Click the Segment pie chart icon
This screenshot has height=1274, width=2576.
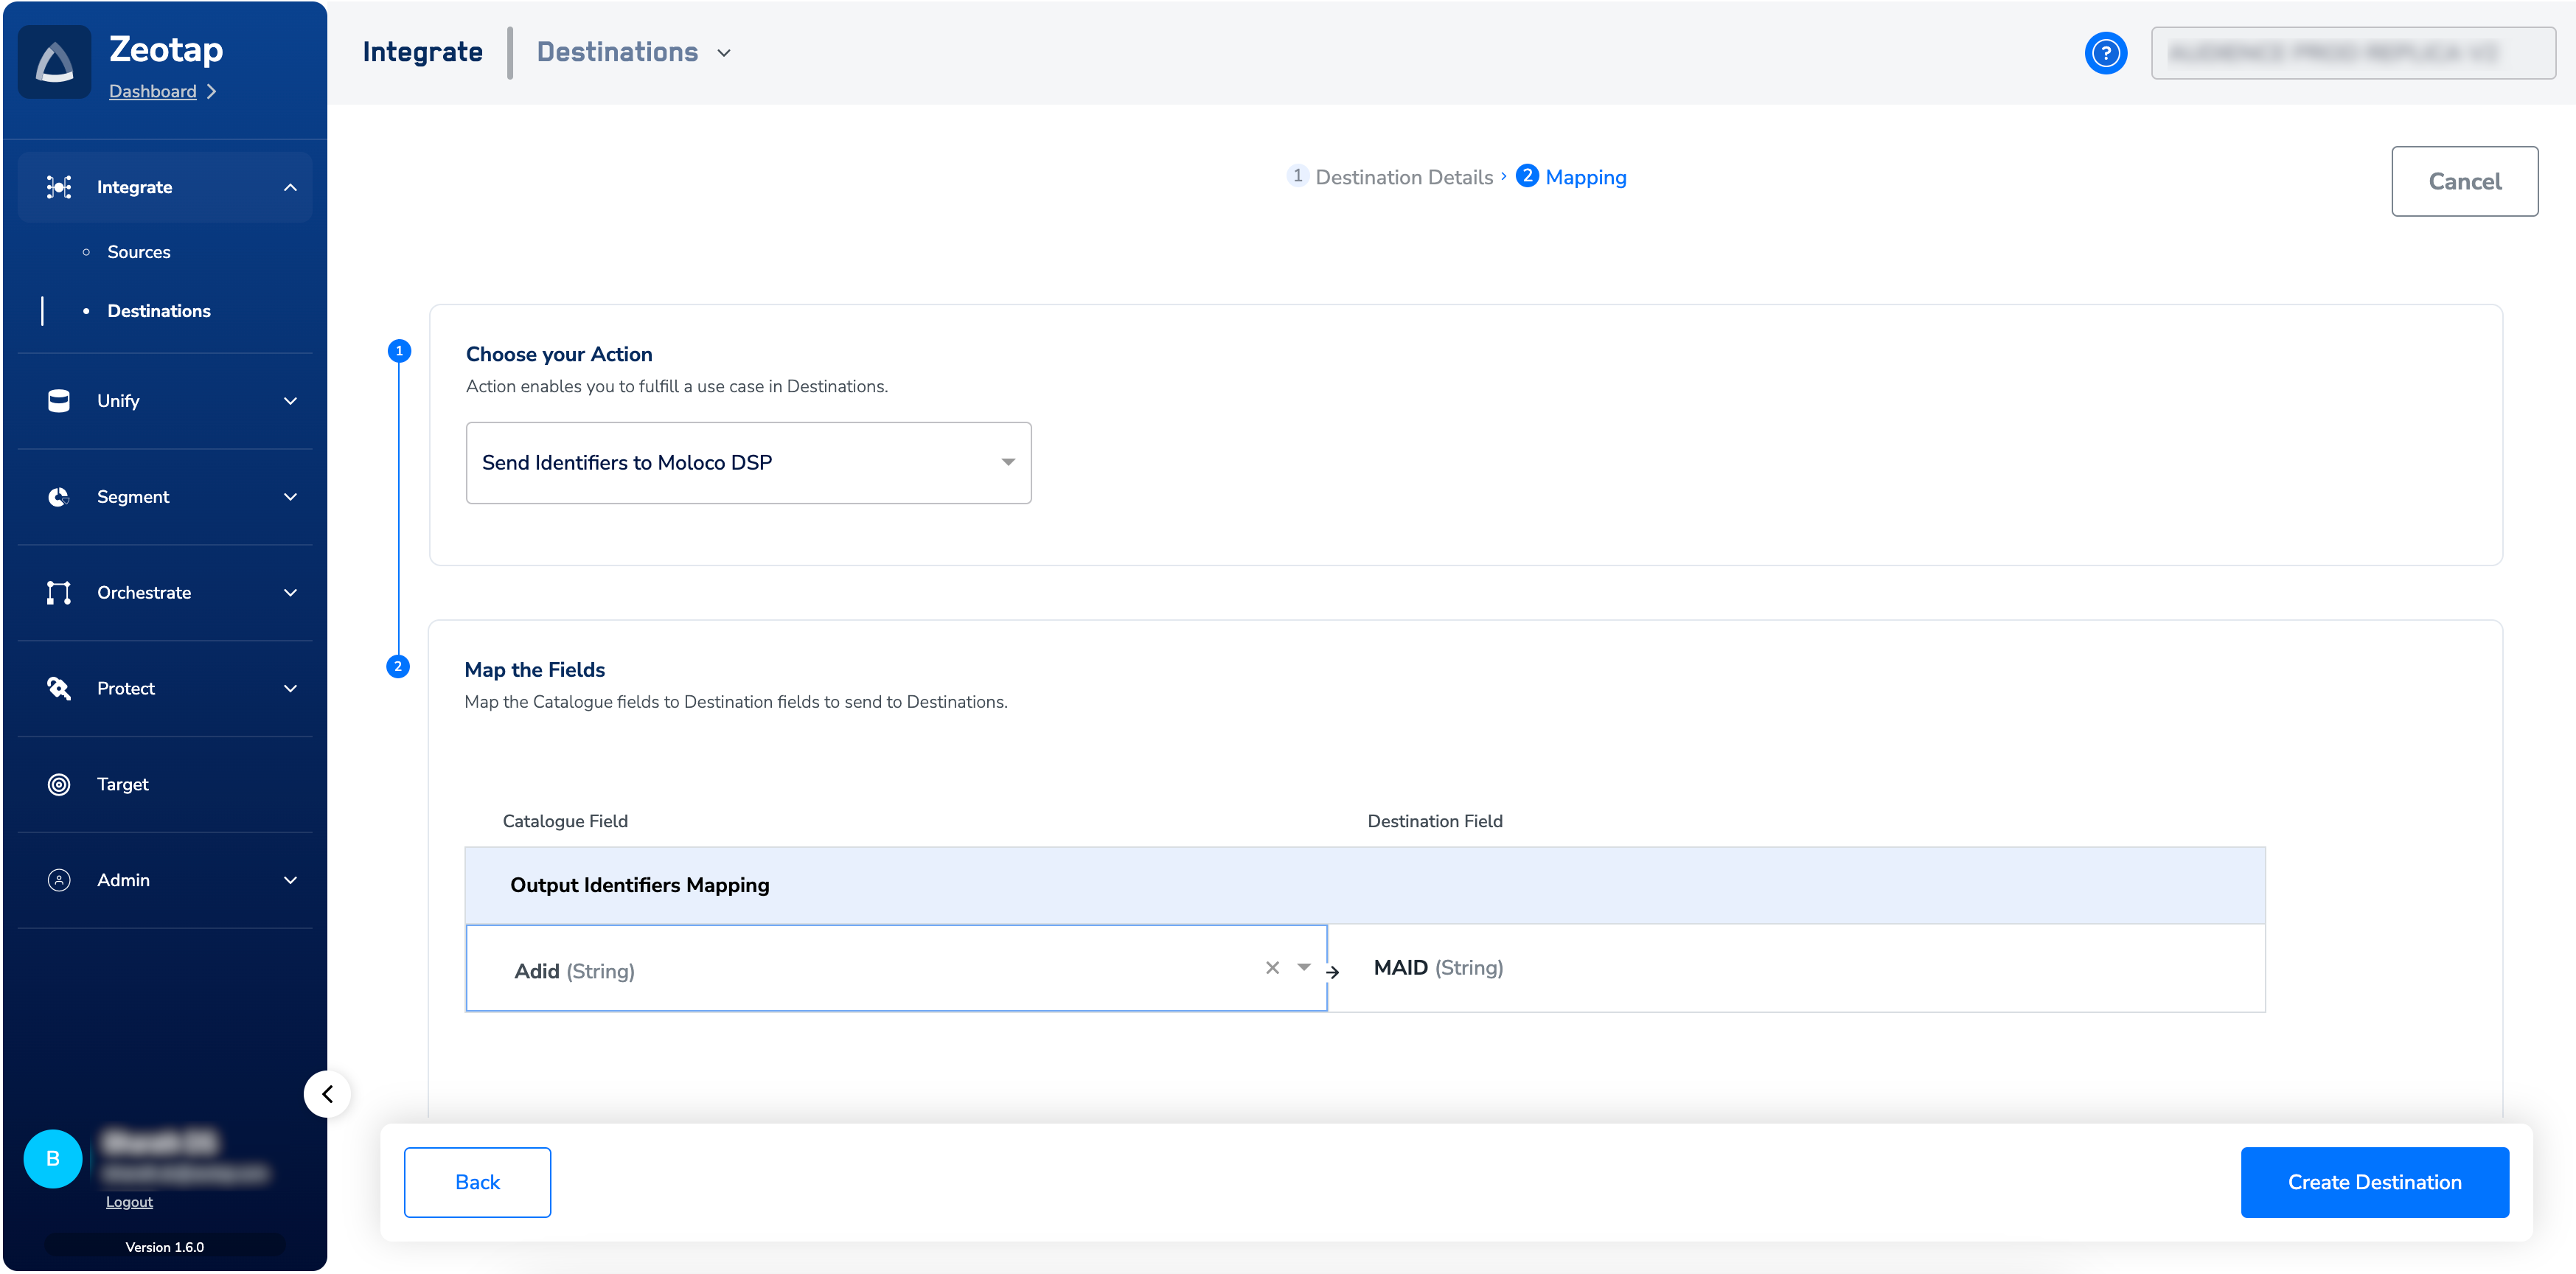click(59, 497)
